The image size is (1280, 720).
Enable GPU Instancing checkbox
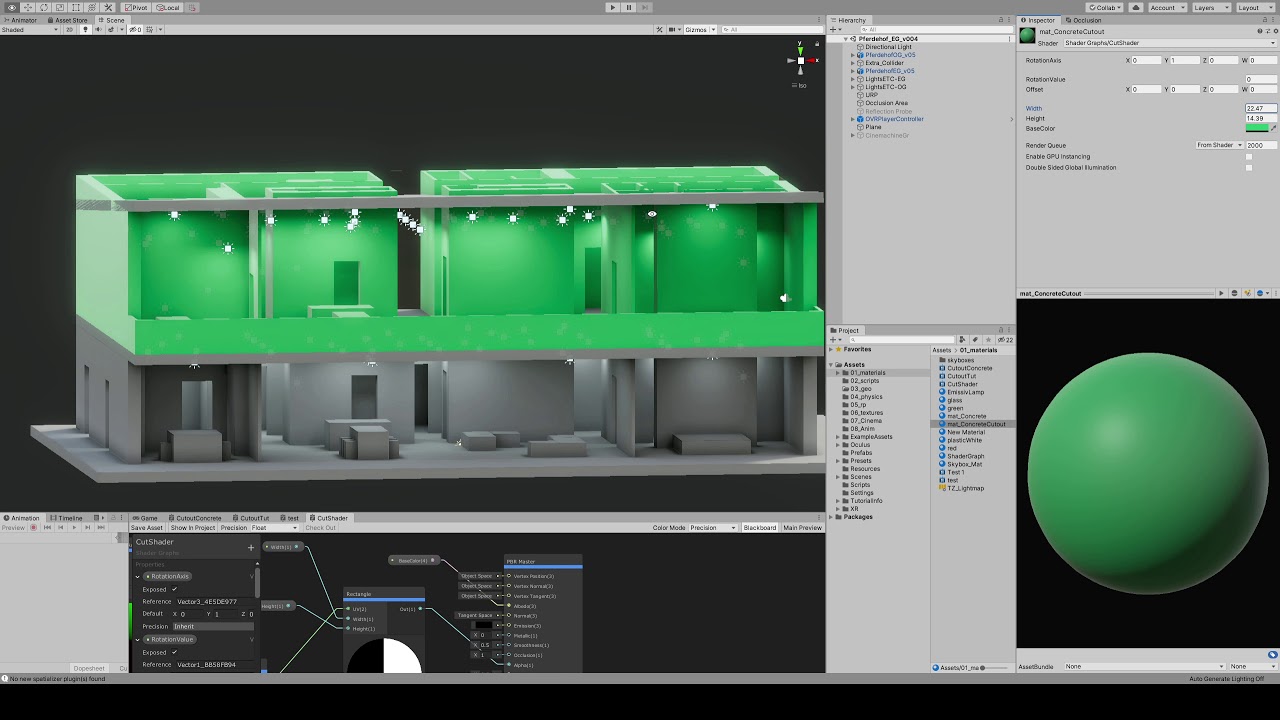(x=1248, y=157)
